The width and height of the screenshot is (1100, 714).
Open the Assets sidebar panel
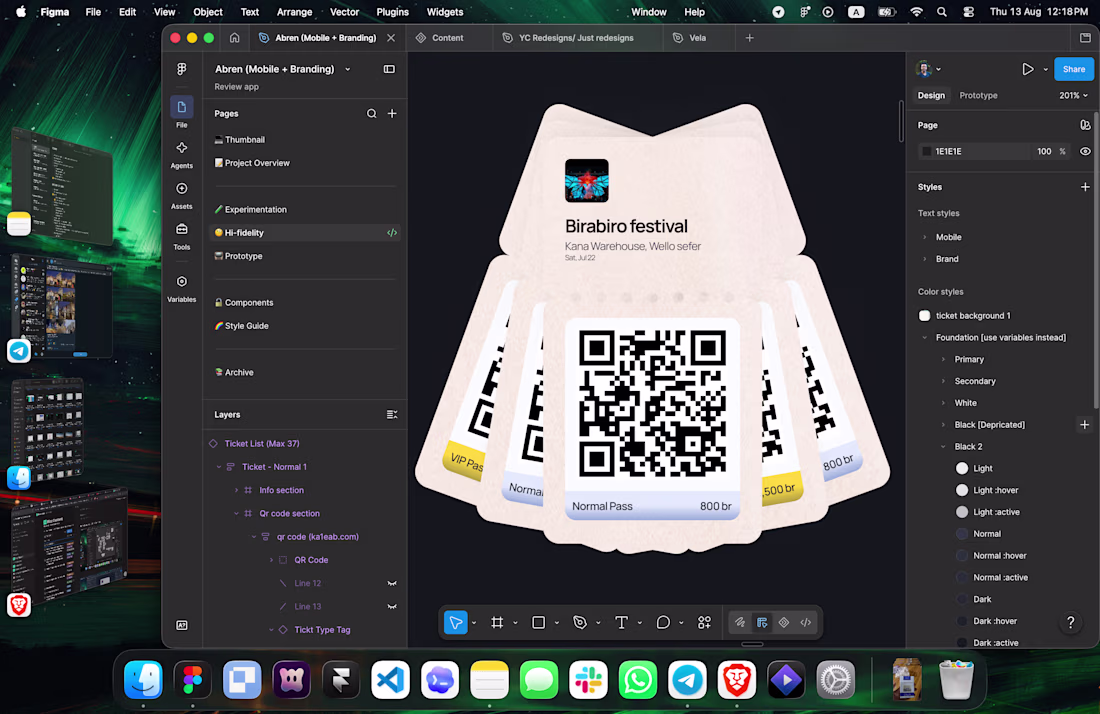(182, 189)
